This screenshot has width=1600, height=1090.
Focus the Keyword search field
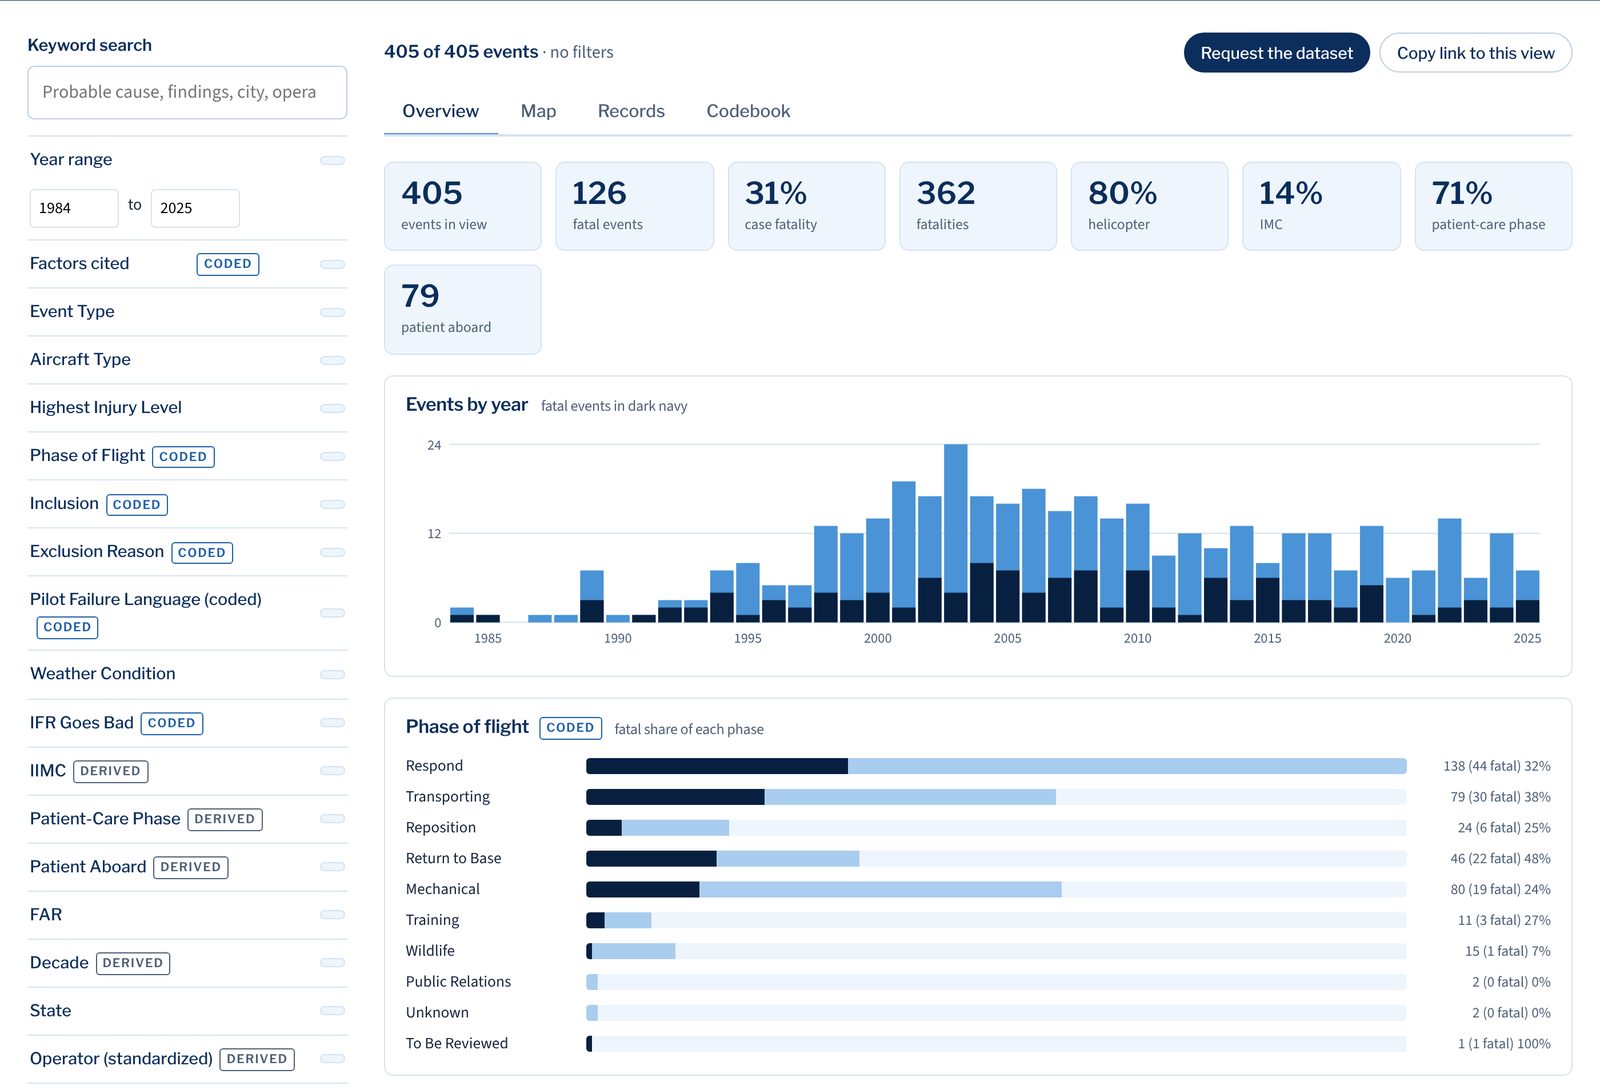[187, 92]
